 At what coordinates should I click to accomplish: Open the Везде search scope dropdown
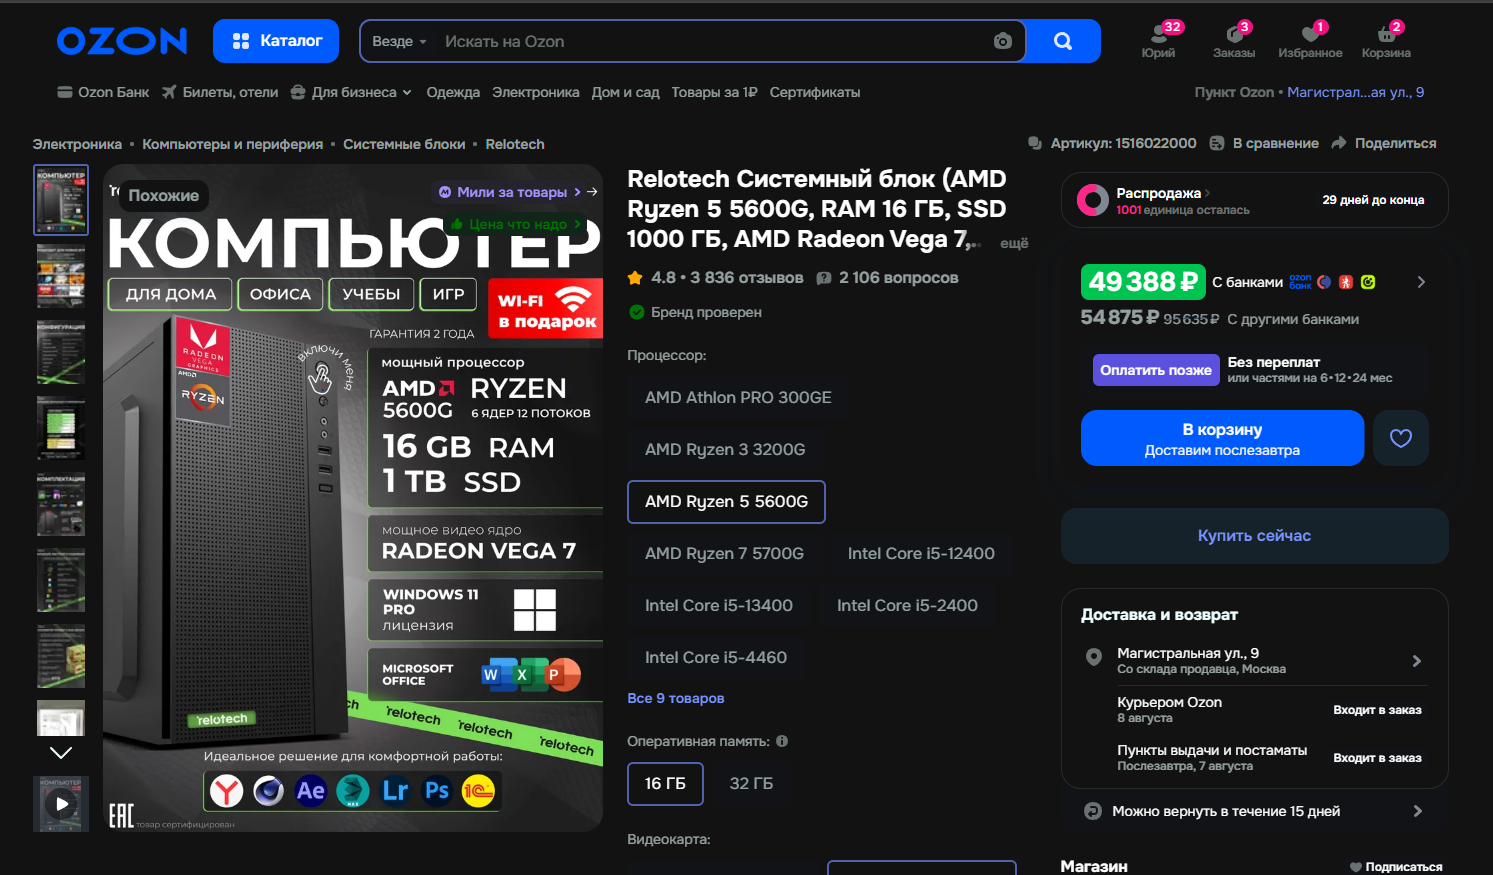point(399,41)
